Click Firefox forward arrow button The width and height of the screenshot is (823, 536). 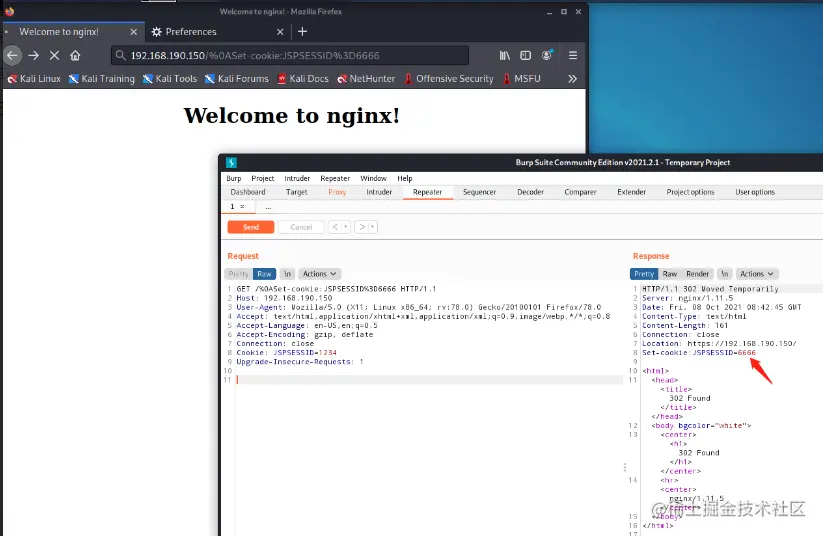pos(34,55)
